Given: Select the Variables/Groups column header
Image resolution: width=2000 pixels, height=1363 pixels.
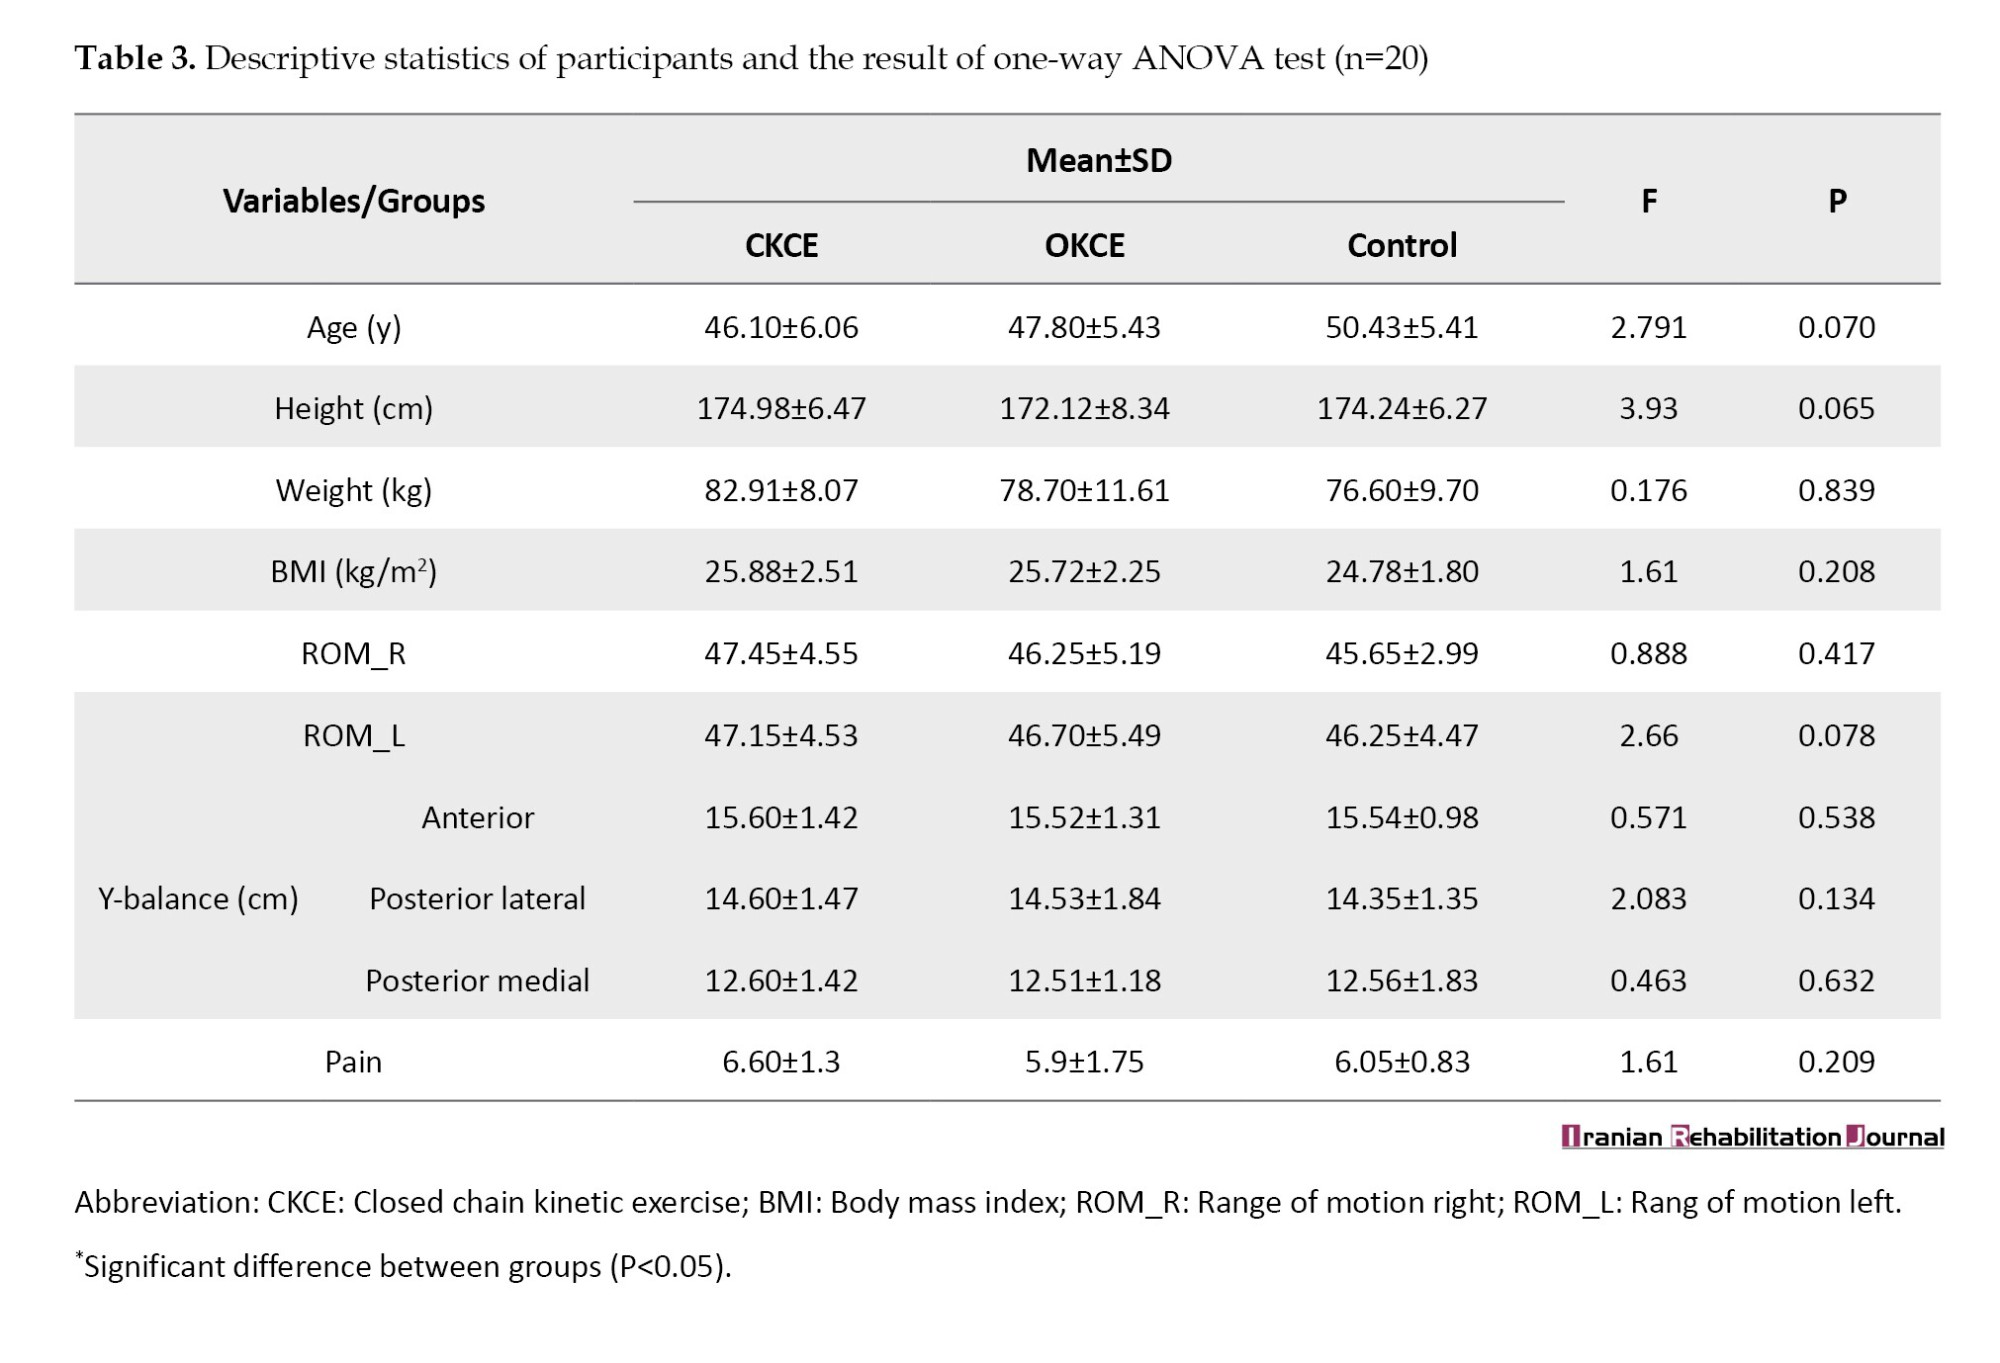Looking at the screenshot, I should (353, 201).
